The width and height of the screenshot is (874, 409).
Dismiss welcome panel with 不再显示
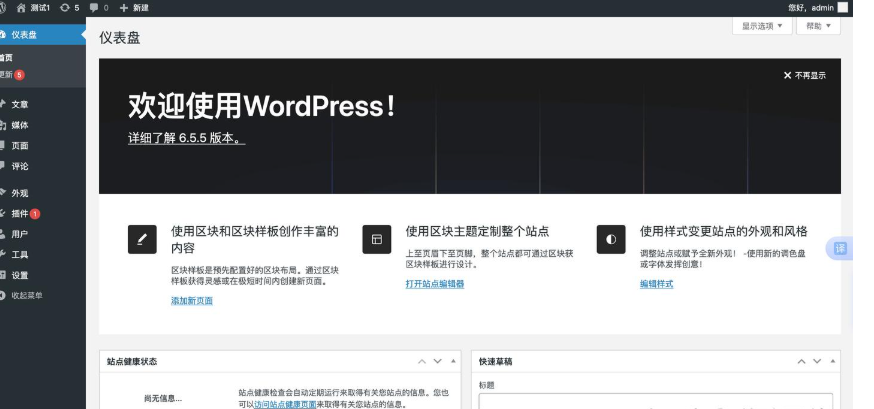805,75
